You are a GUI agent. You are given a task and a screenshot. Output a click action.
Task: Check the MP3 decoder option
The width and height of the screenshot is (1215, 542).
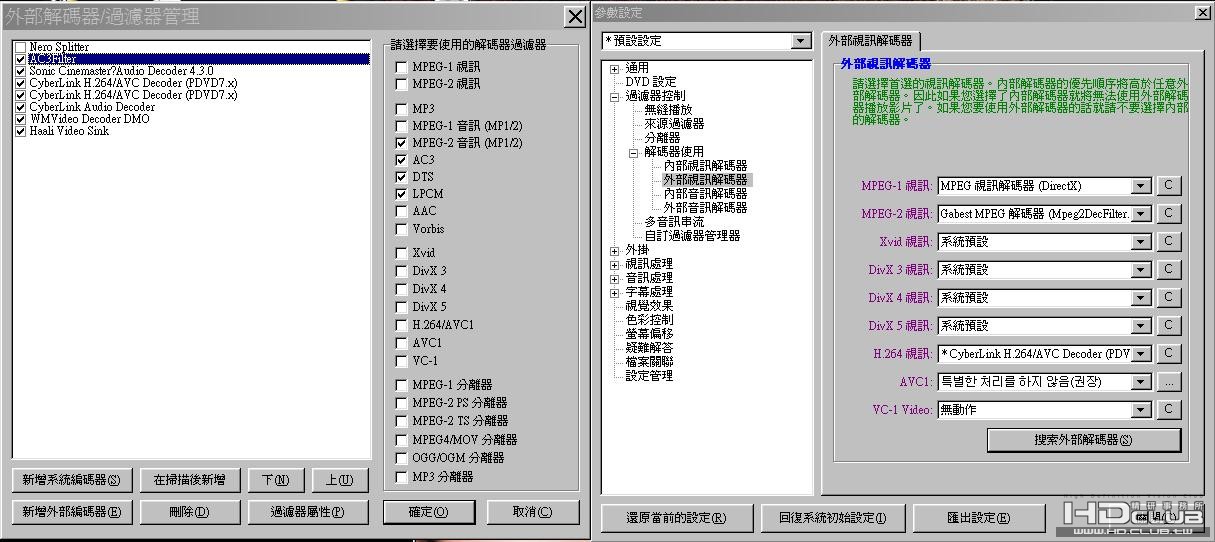401,108
